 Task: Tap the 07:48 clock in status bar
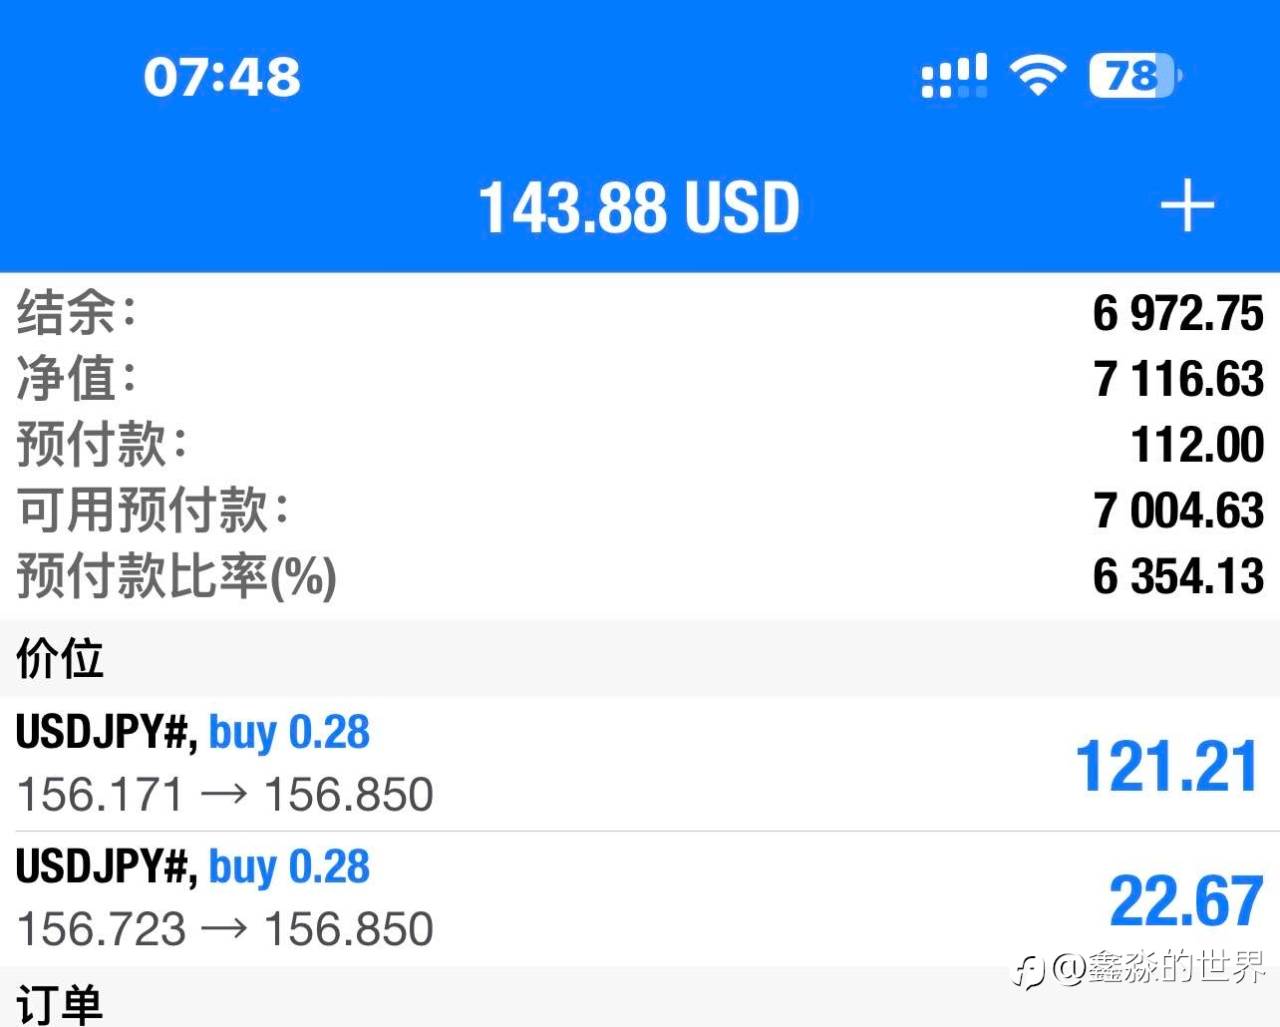pyautogui.click(x=222, y=76)
